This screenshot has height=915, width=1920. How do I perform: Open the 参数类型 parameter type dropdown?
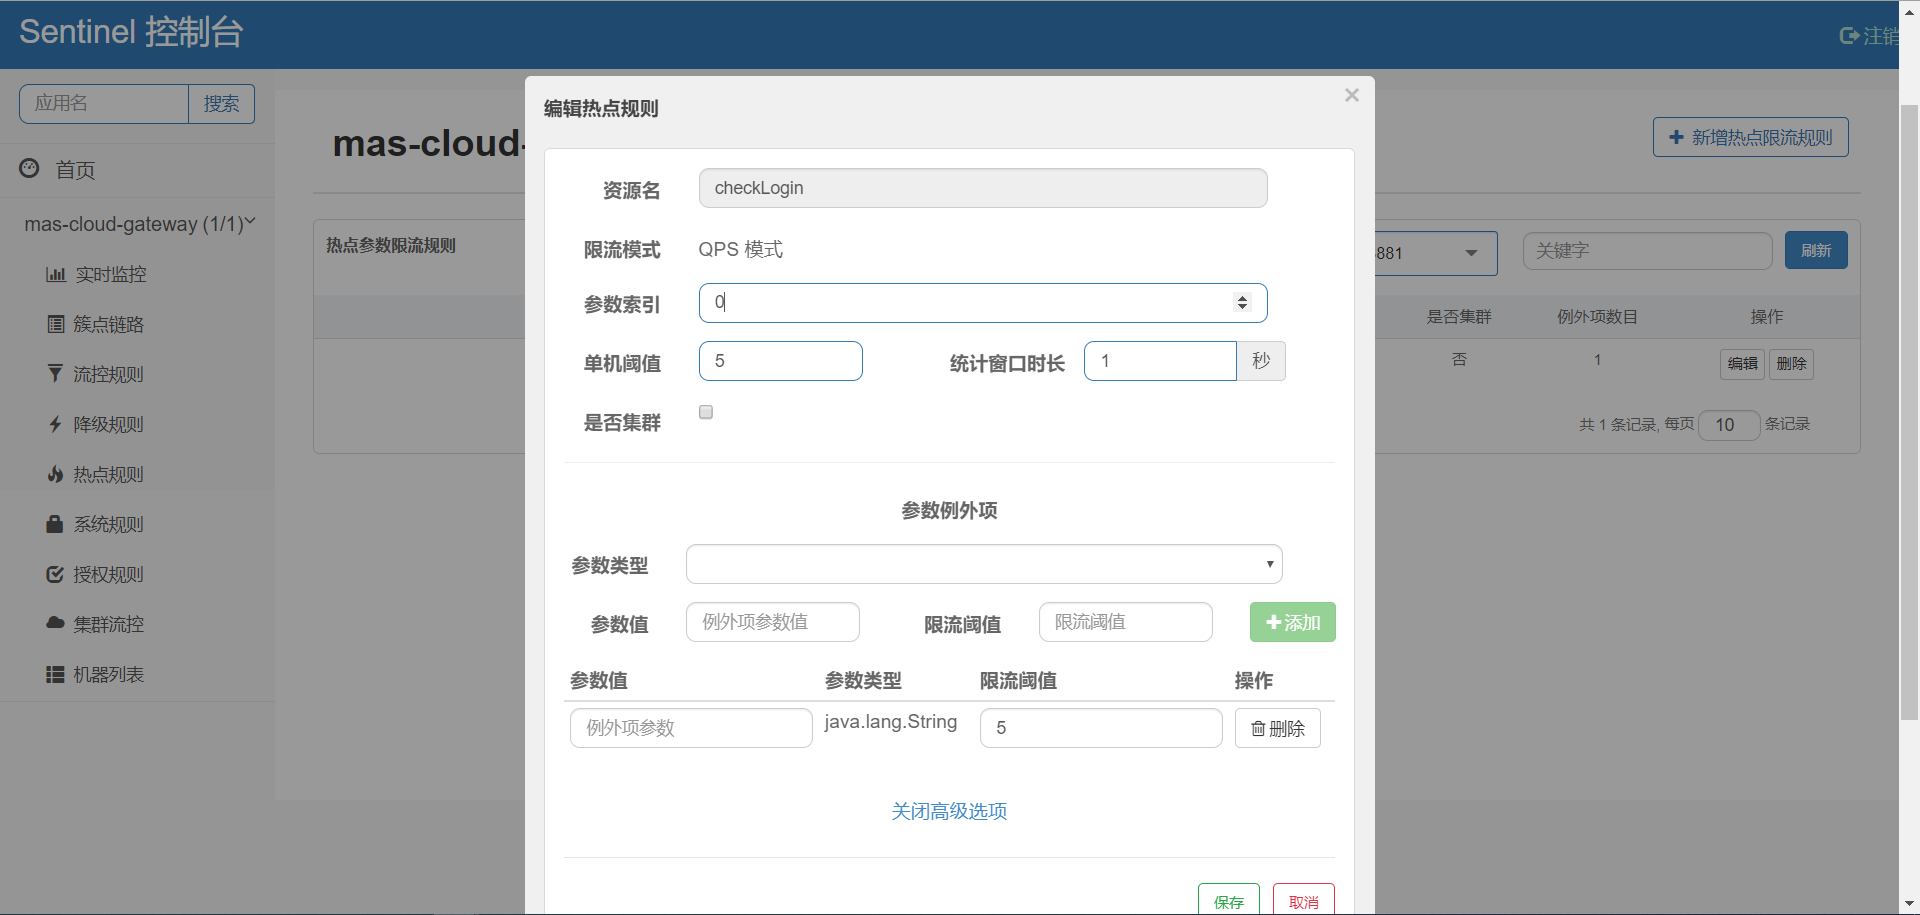click(x=983, y=563)
